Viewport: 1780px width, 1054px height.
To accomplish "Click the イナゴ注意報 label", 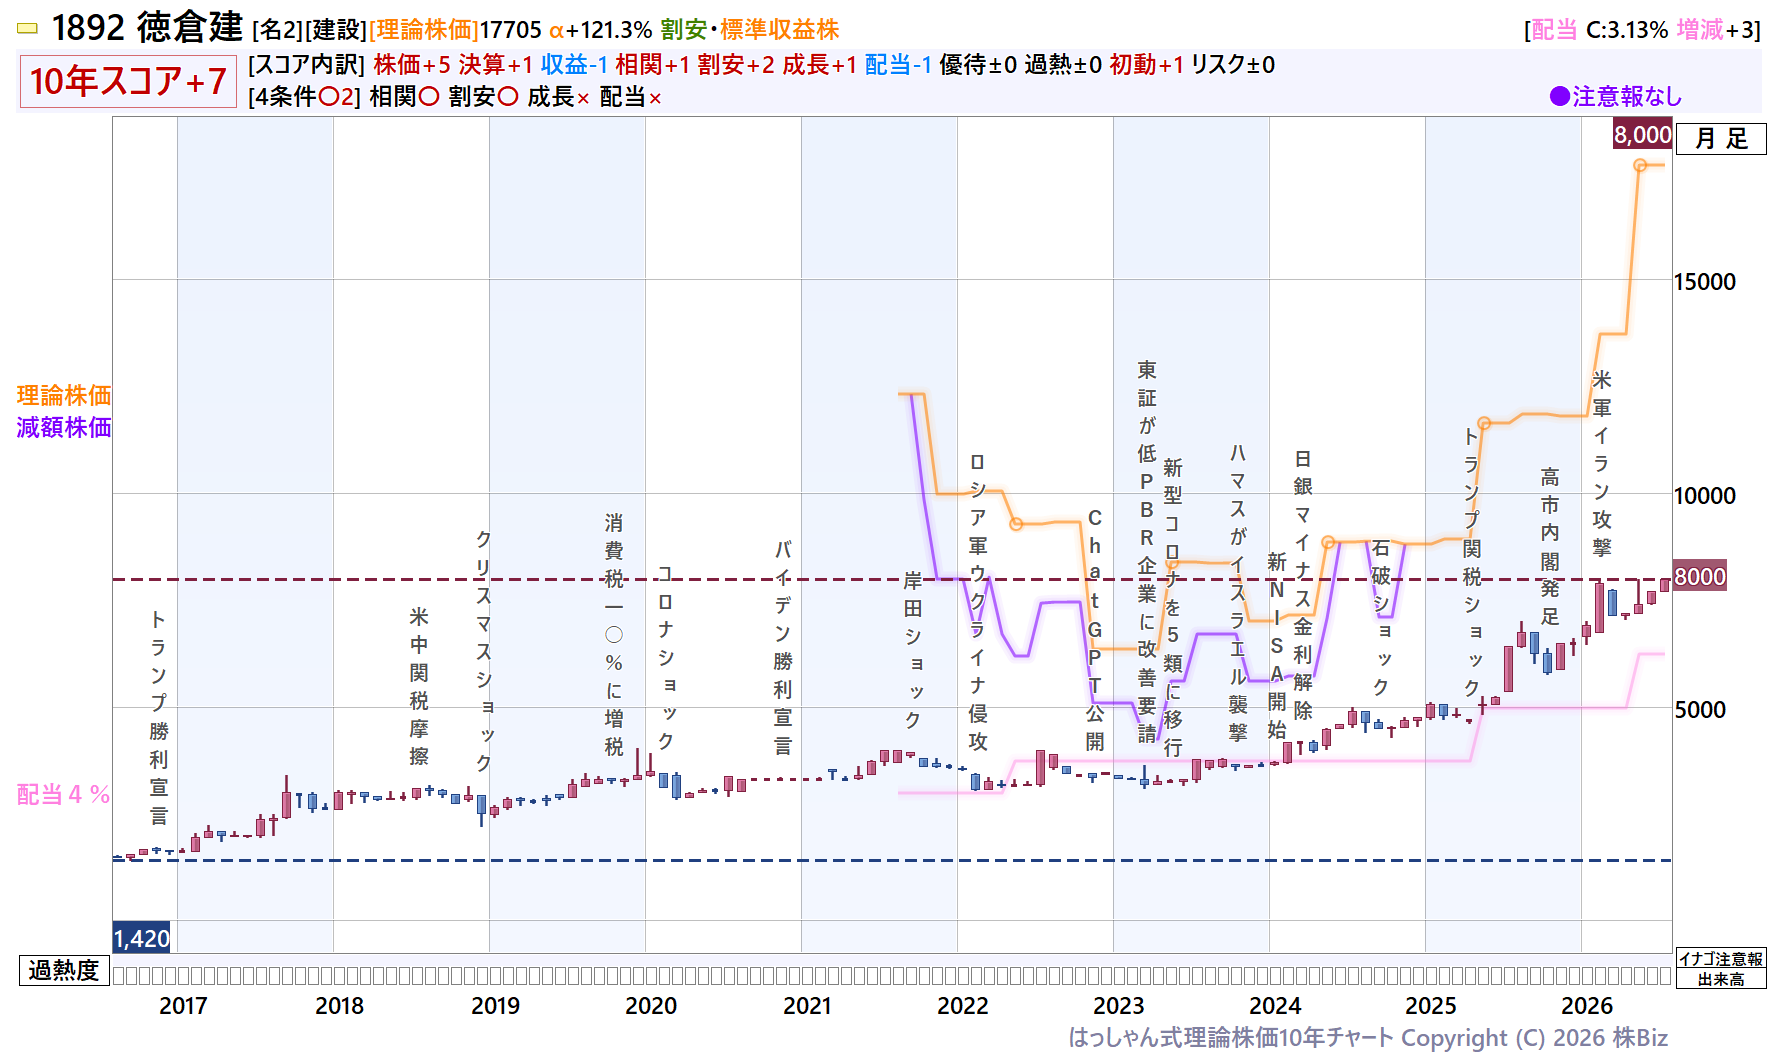I will tap(1721, 958).
